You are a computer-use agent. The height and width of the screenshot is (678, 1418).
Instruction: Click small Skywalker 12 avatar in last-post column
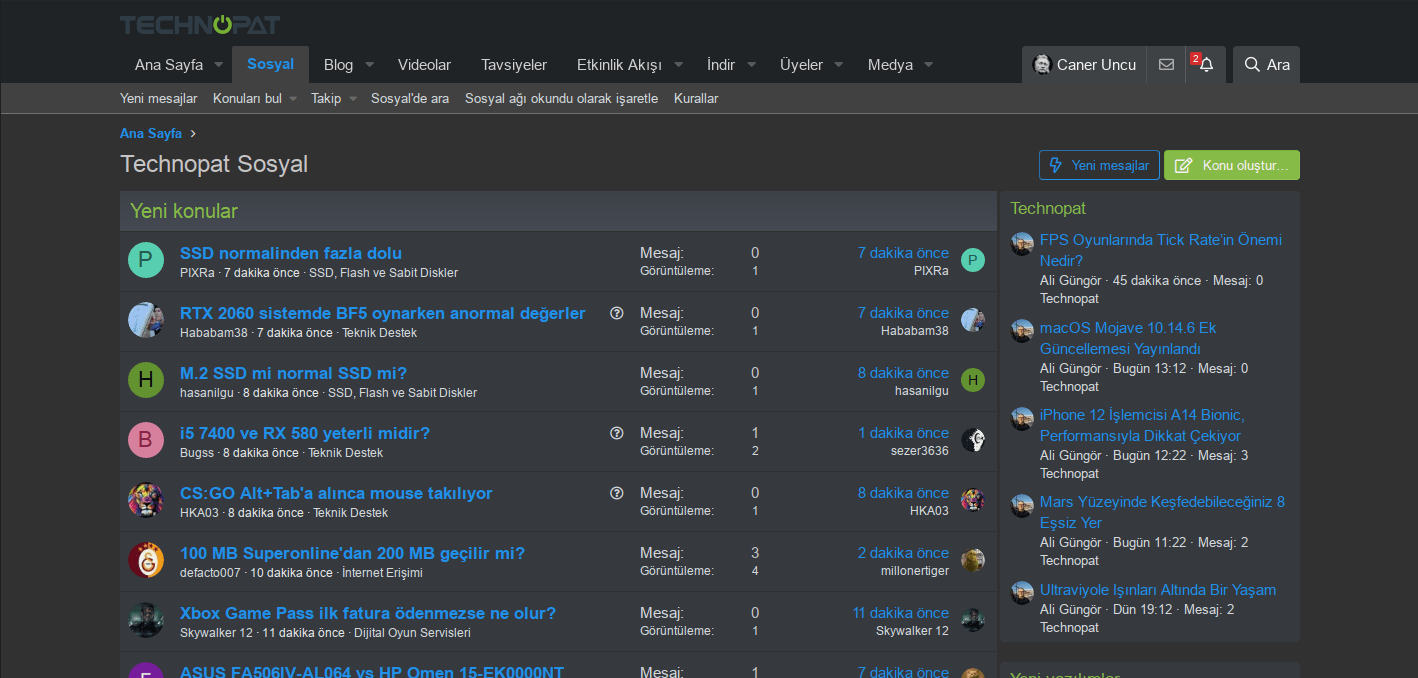coord(973,620)
